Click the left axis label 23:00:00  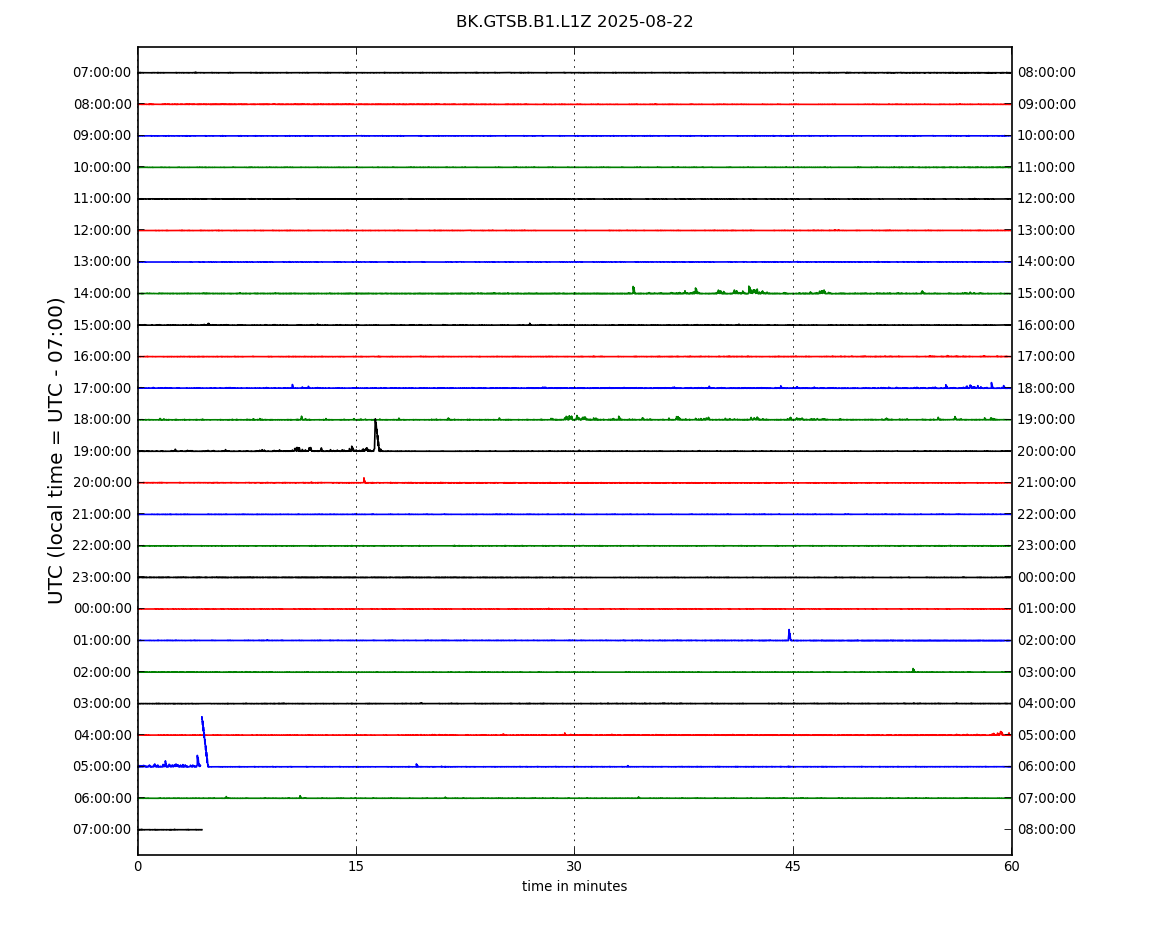[102, 577]
